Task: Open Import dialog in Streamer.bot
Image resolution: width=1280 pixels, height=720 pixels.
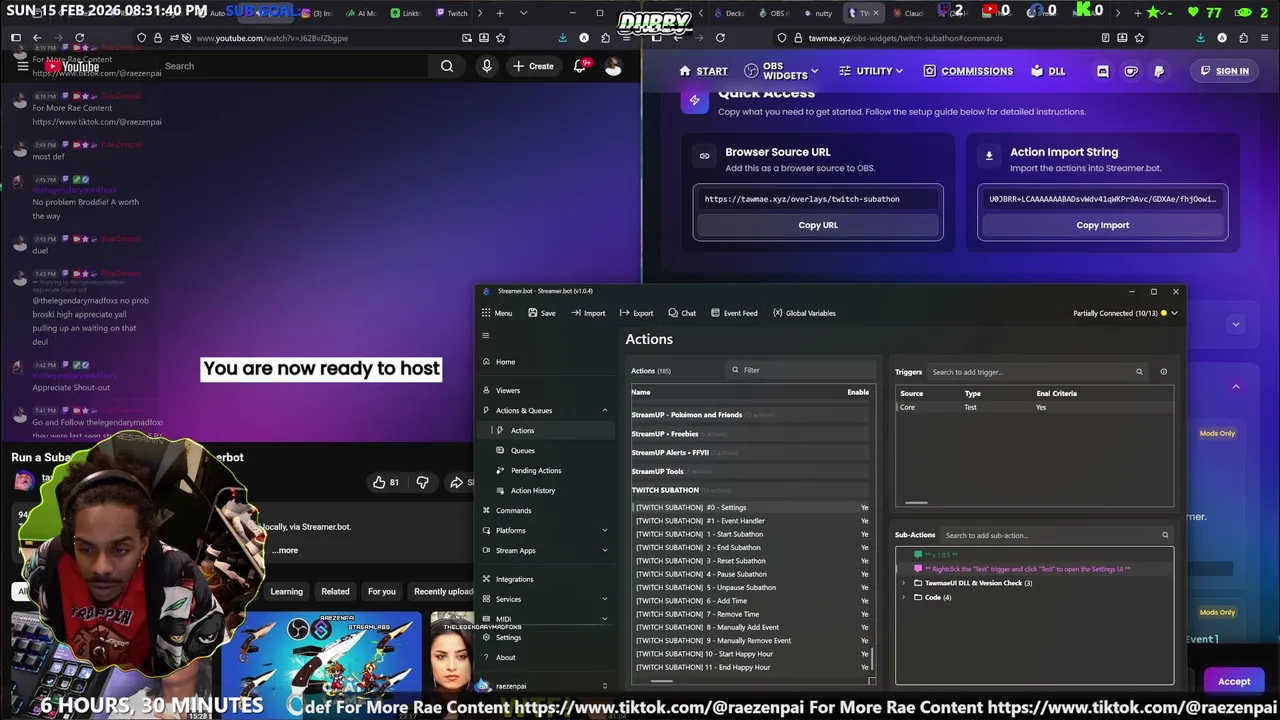Action: pyautogui.click(x=588, y=313)
